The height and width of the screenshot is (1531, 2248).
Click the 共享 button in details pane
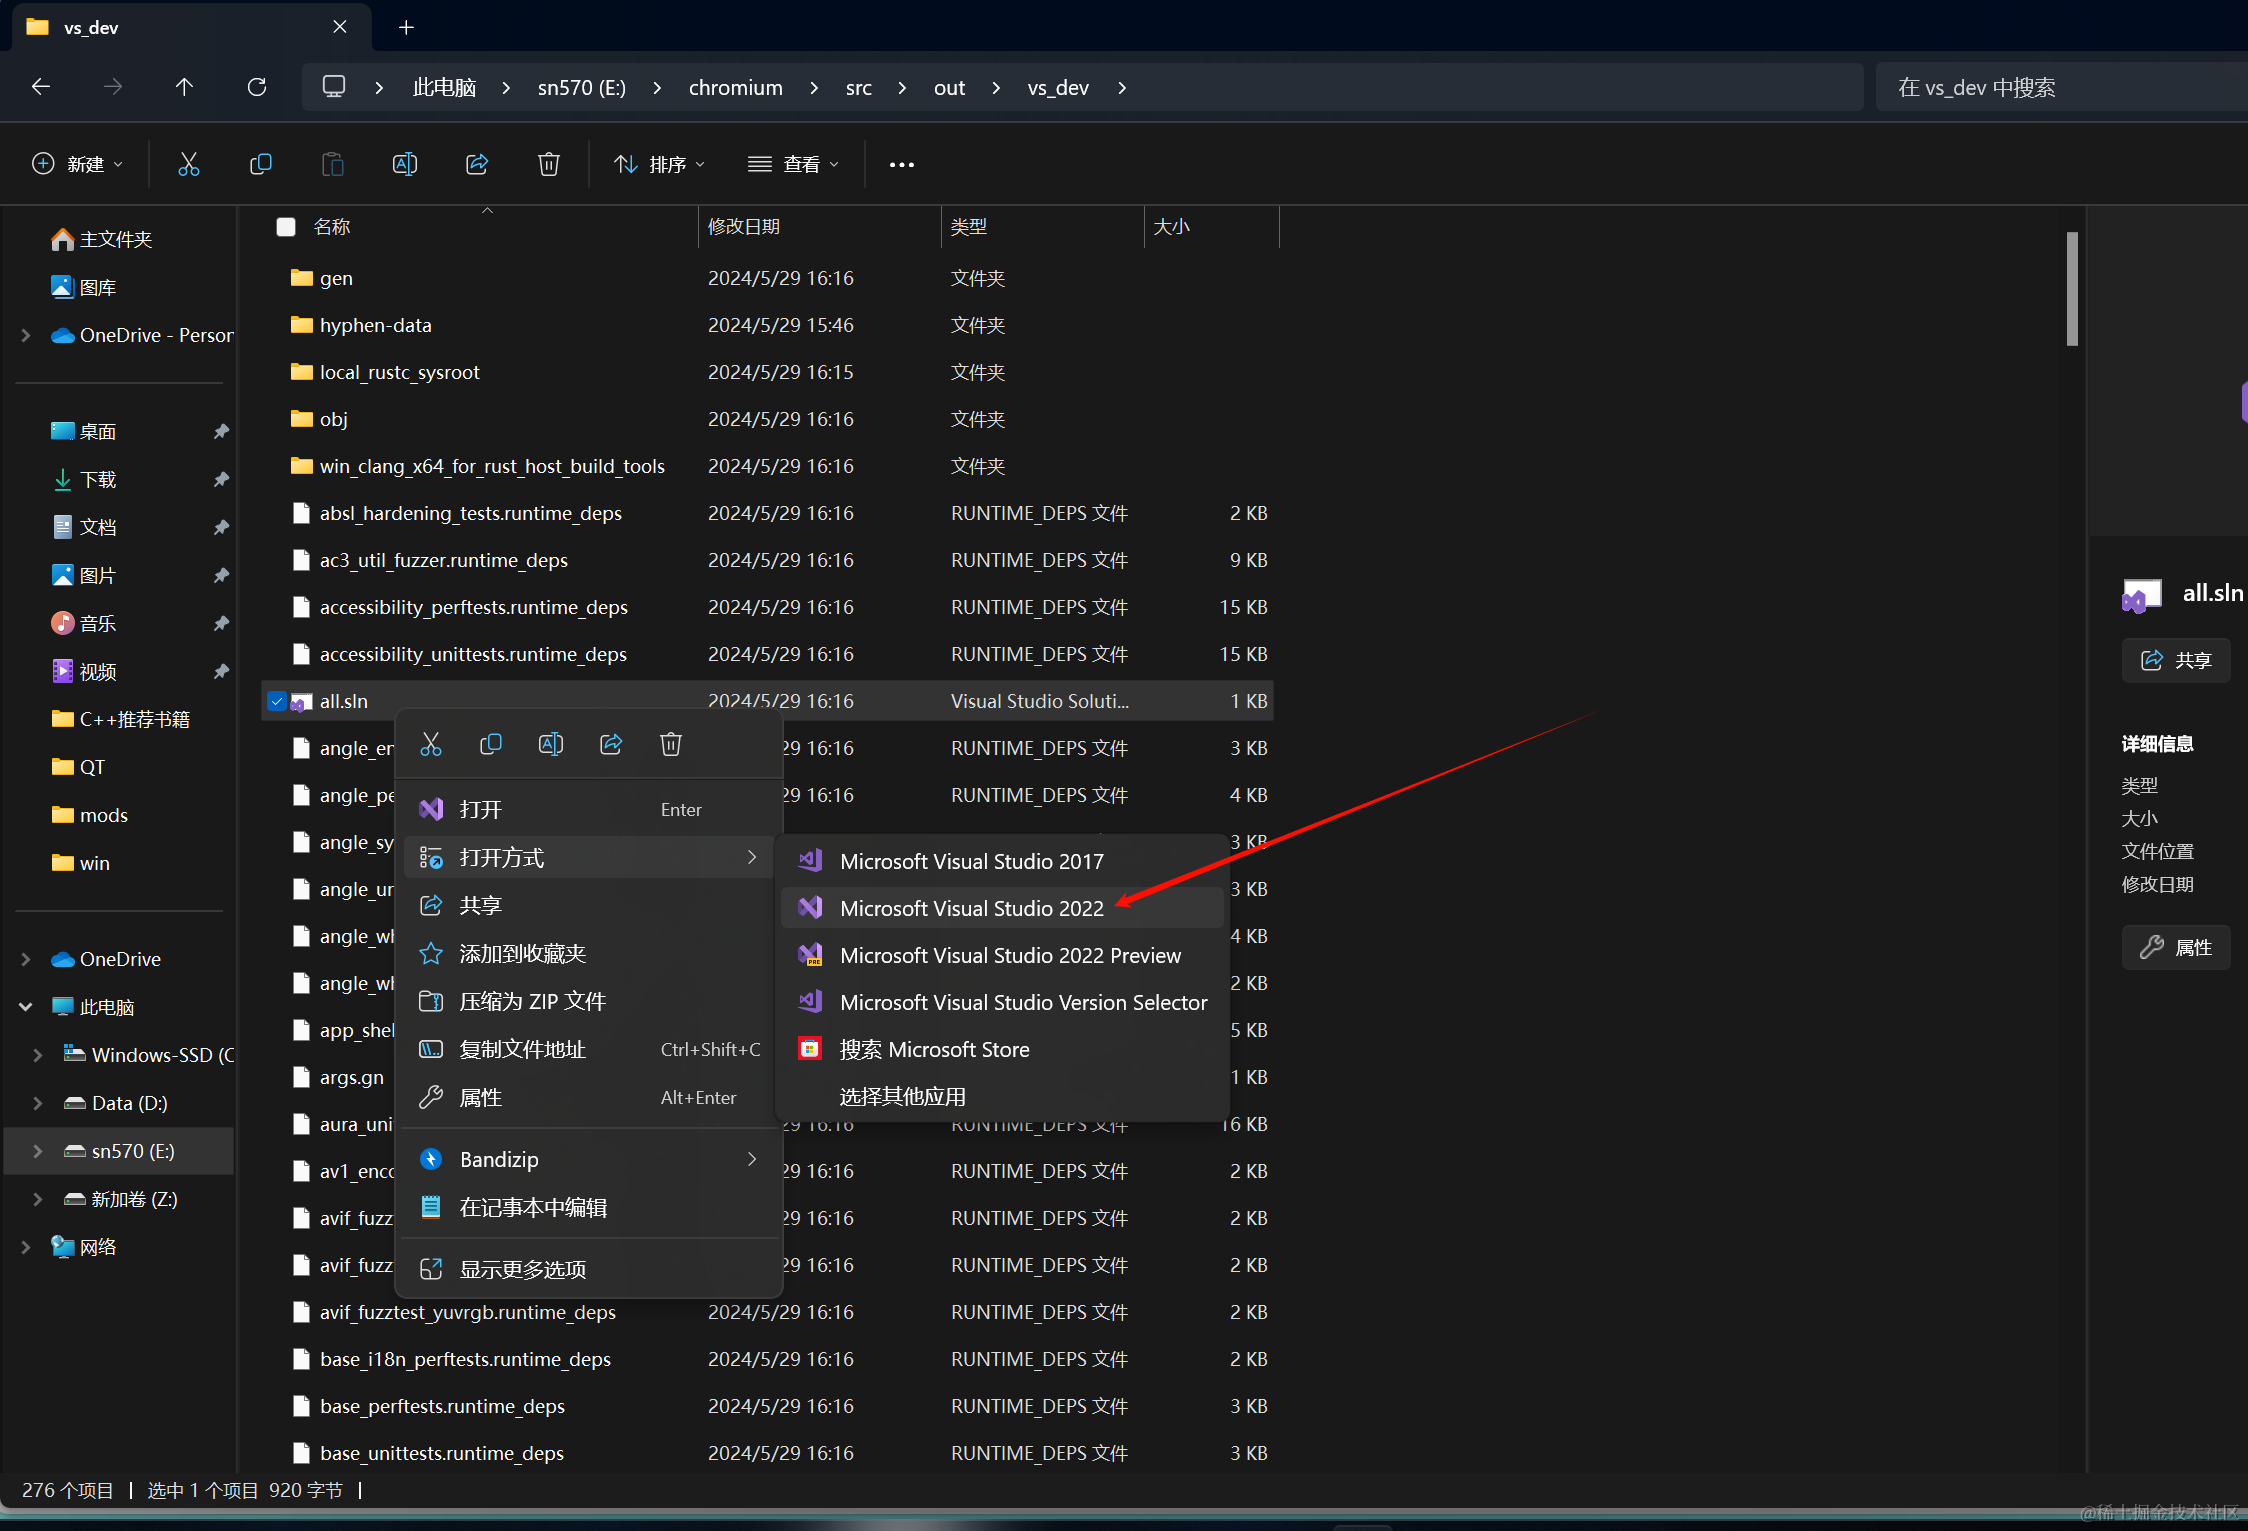(x=2175, y=660)
